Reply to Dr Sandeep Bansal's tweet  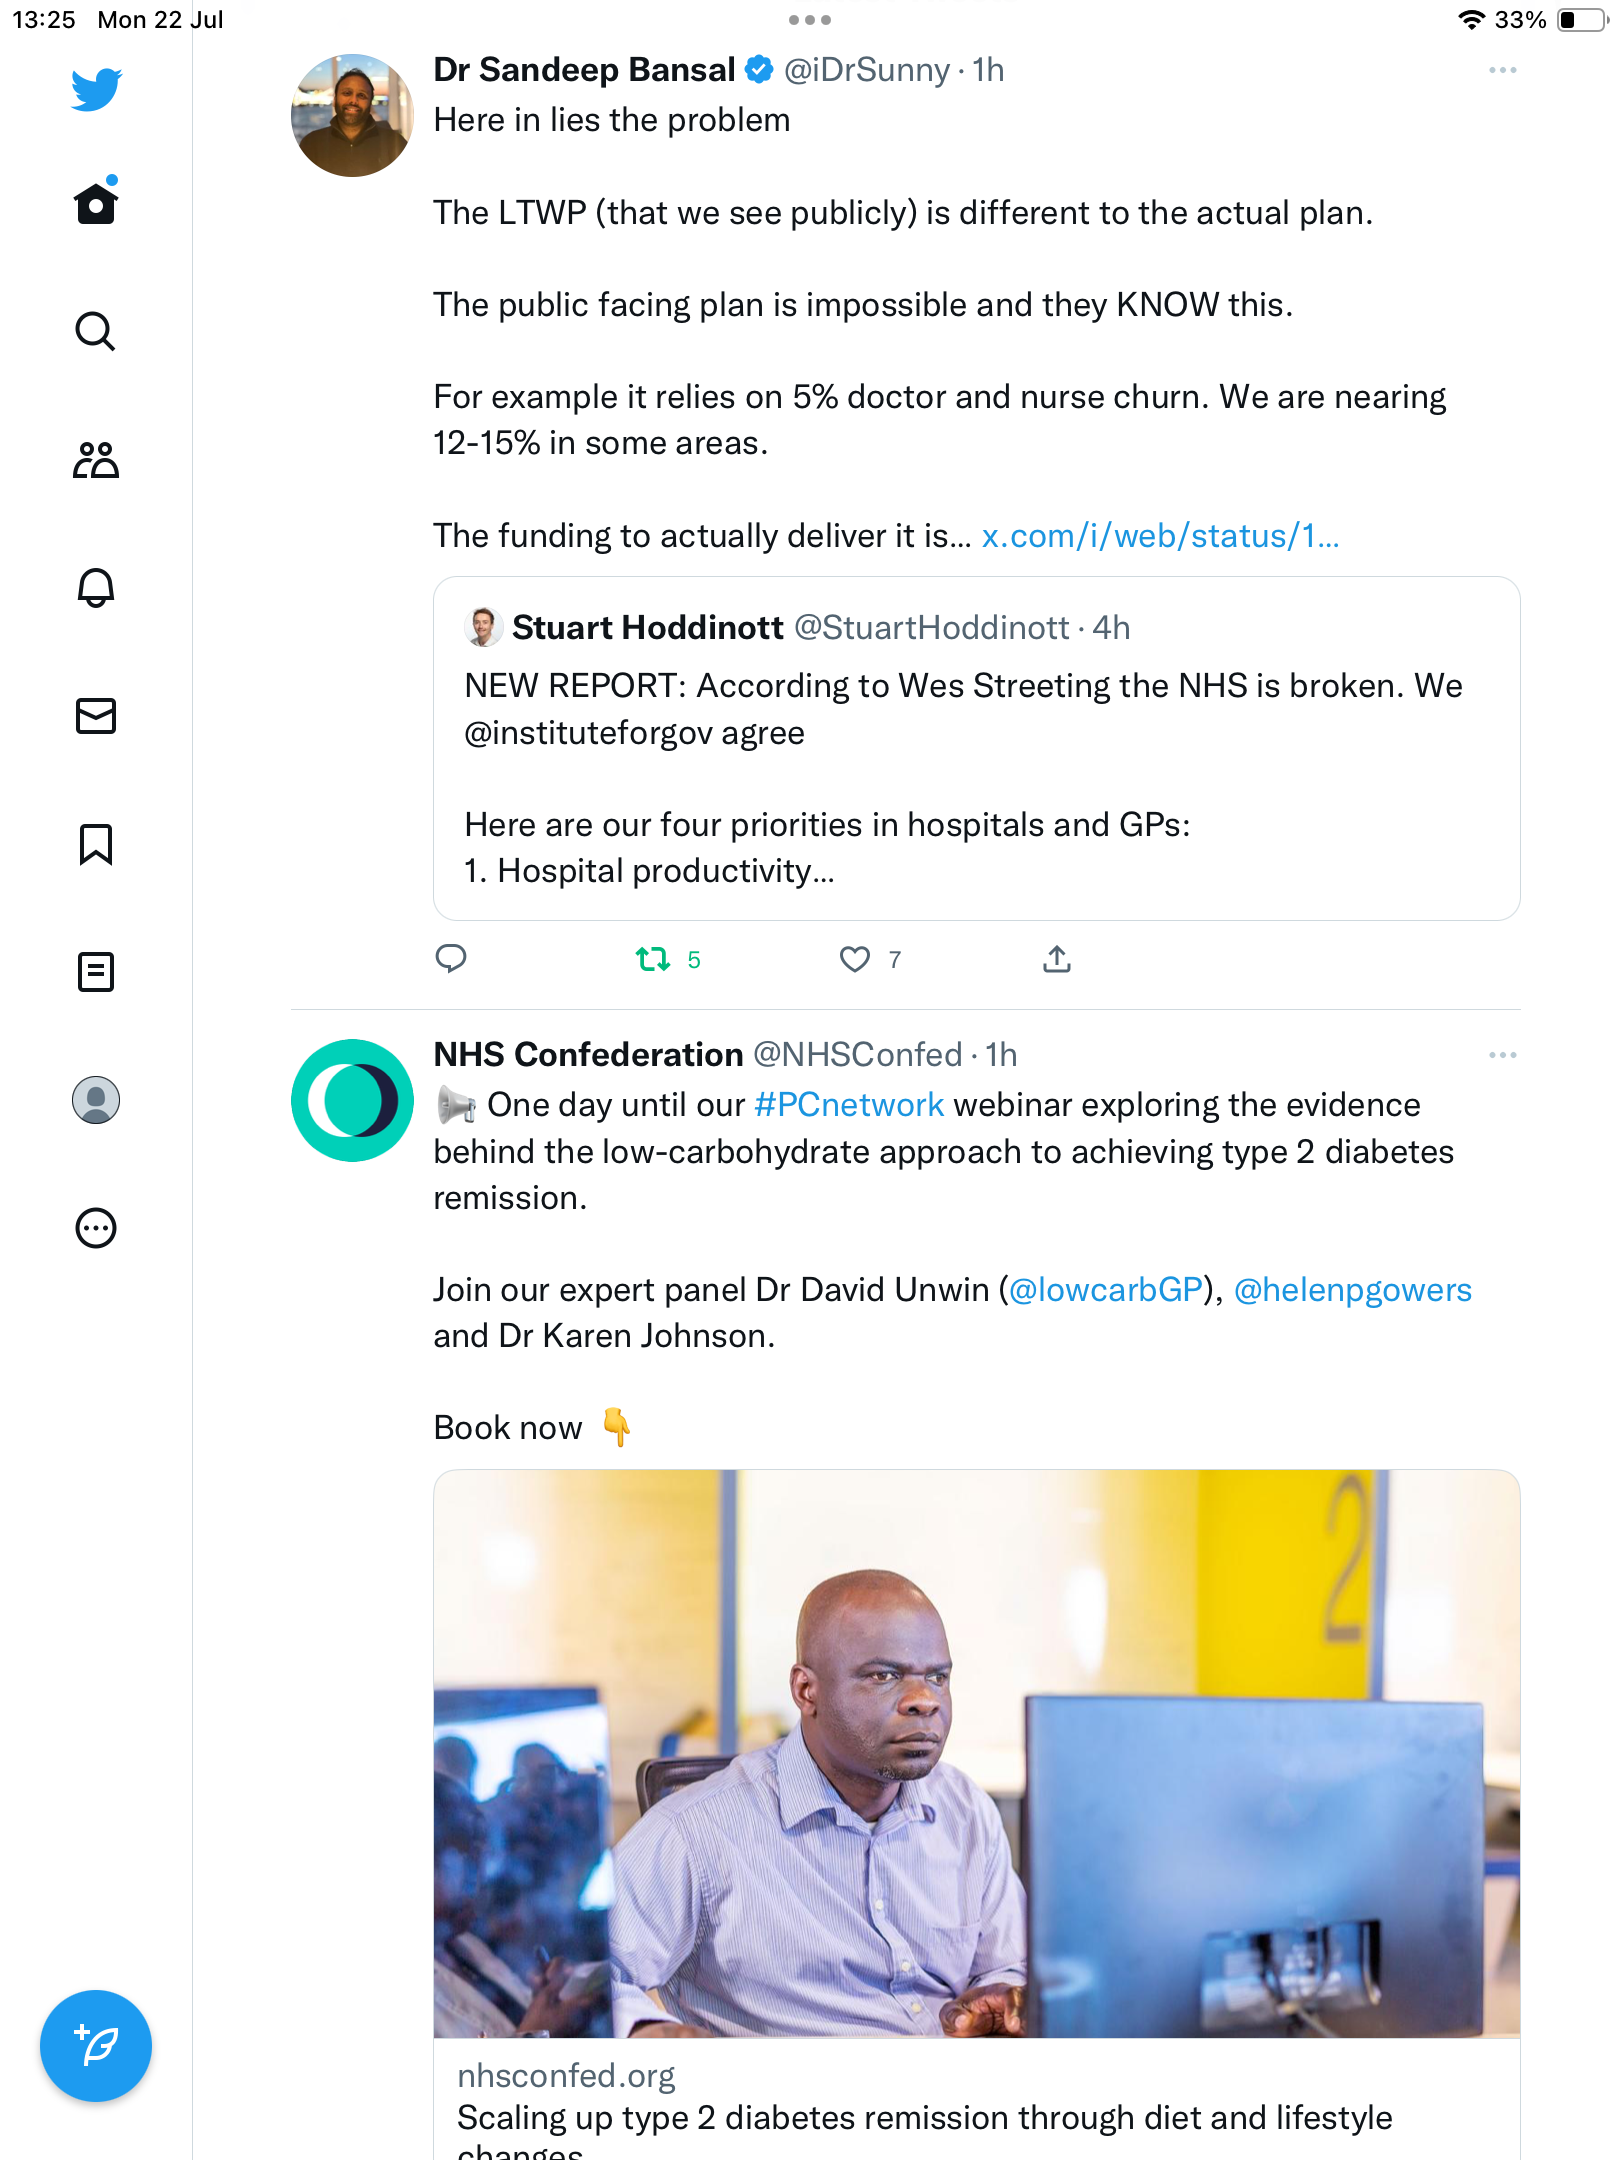point(451,959)
